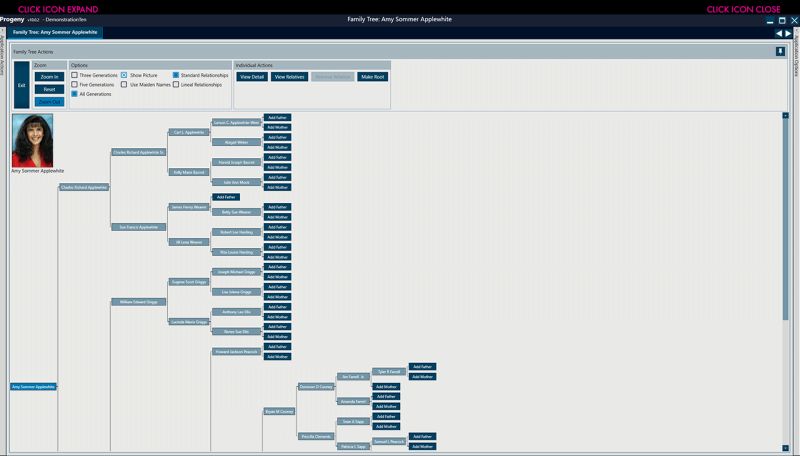The width and height of the screenshot is (800, 456).
Task: Select Bryan M Coomey node
Action: pyautogui.click(x=279, y=412)
